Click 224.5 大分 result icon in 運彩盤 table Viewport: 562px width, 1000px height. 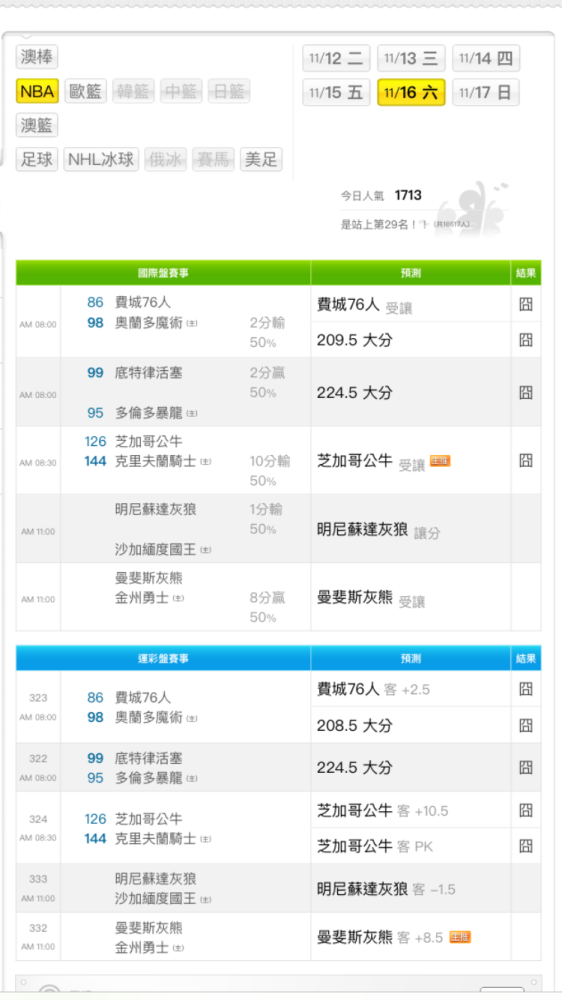click(x=526, y=767)
